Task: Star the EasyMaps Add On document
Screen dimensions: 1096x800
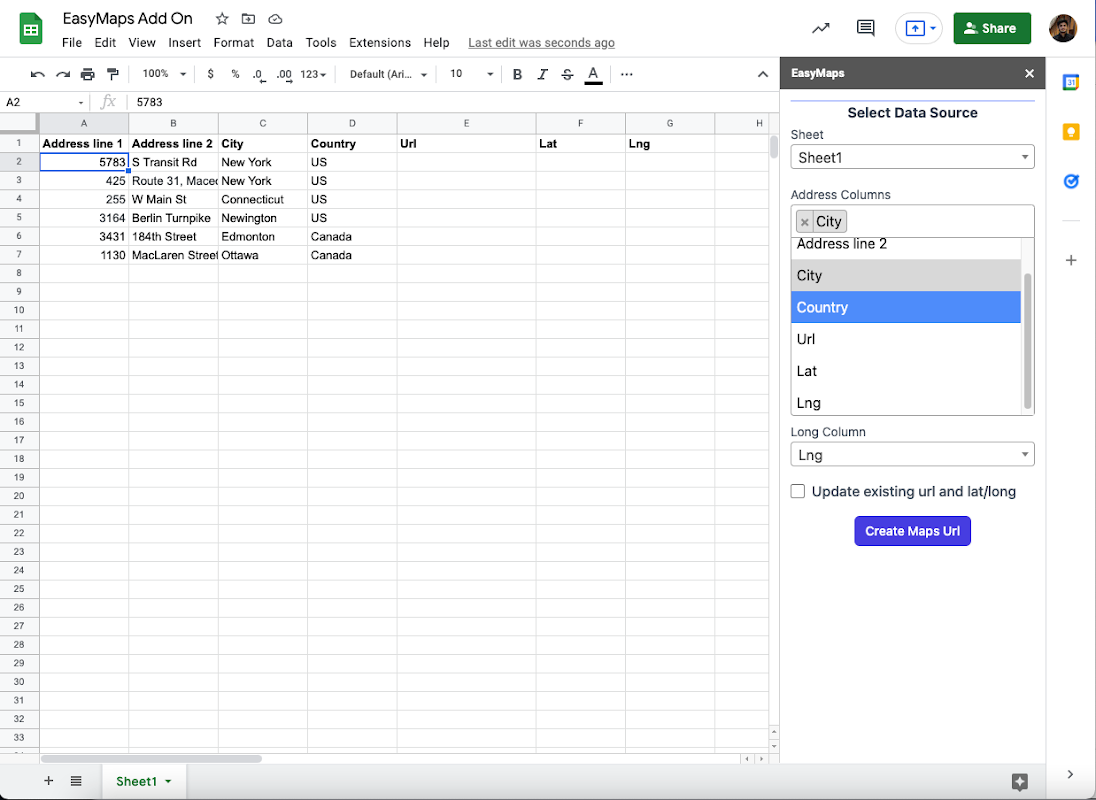Action: tap(222, 19)
